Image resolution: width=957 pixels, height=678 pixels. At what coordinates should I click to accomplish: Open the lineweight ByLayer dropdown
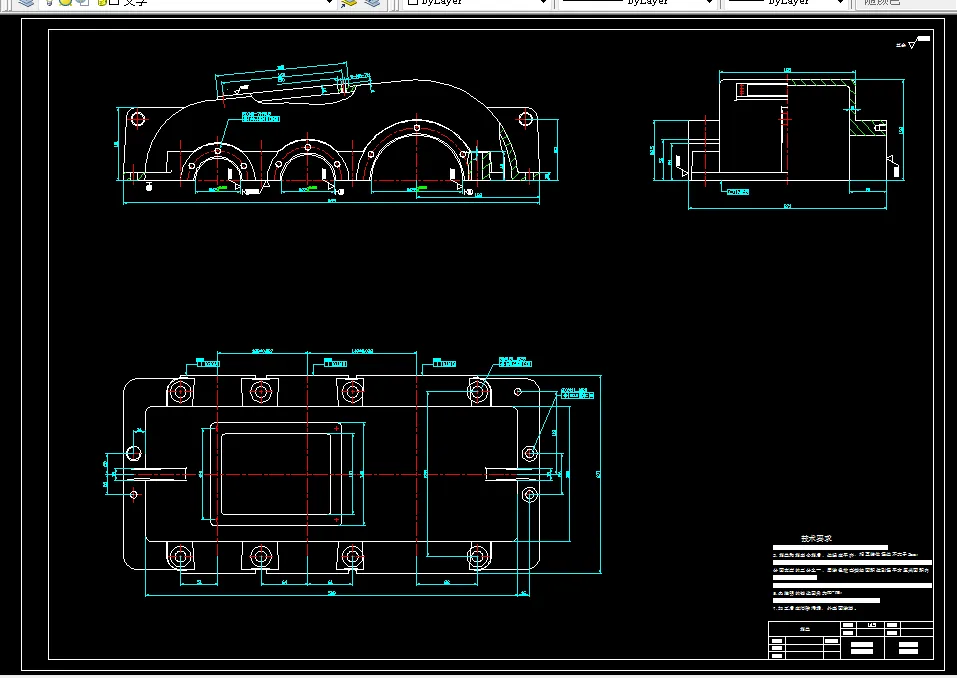(786, 2)
